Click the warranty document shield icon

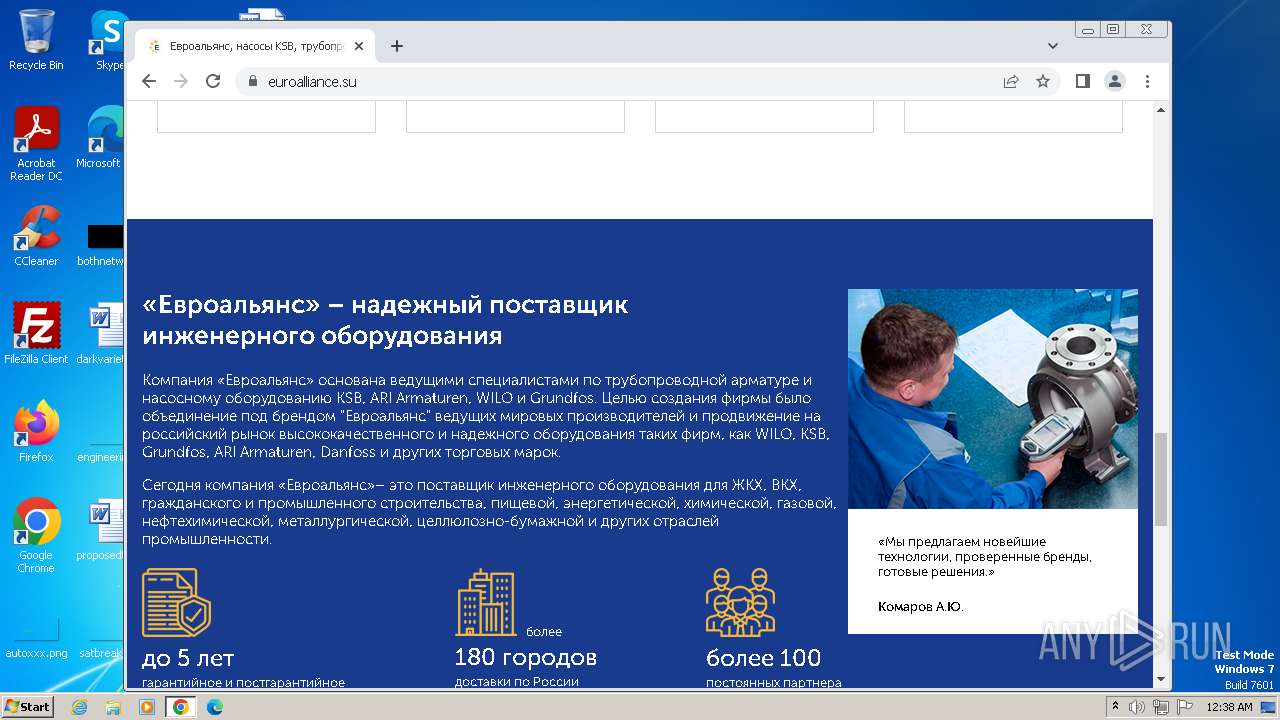click(176, 603)
